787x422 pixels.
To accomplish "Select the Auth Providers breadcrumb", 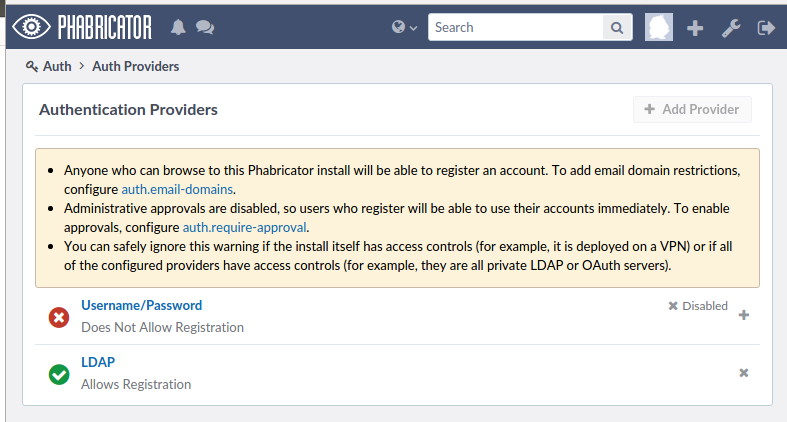I will coord(135,67).
